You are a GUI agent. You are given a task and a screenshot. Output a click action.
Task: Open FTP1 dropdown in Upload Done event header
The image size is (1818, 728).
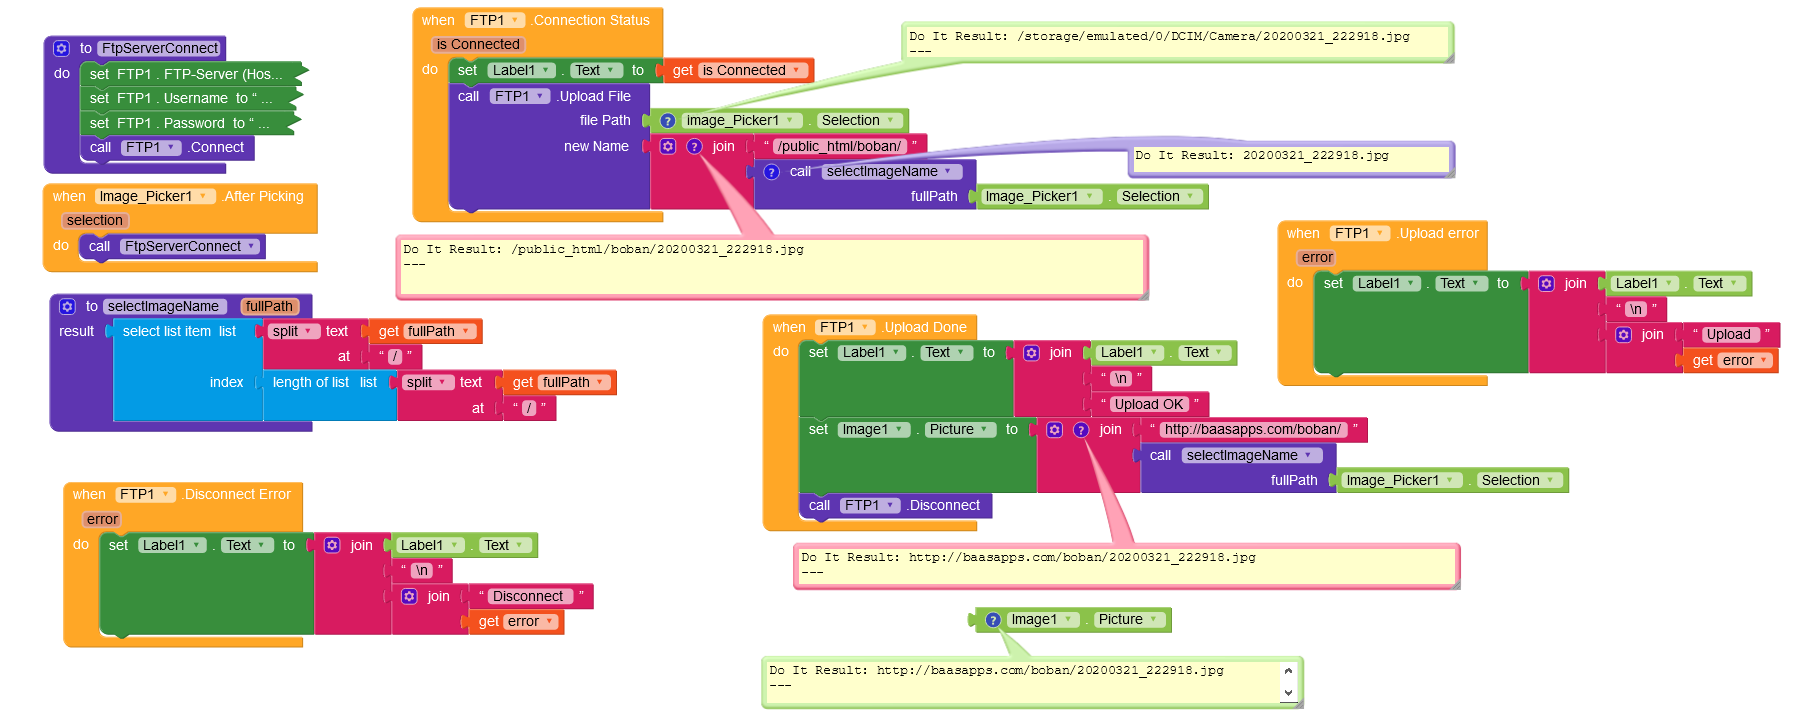(845, 327)
